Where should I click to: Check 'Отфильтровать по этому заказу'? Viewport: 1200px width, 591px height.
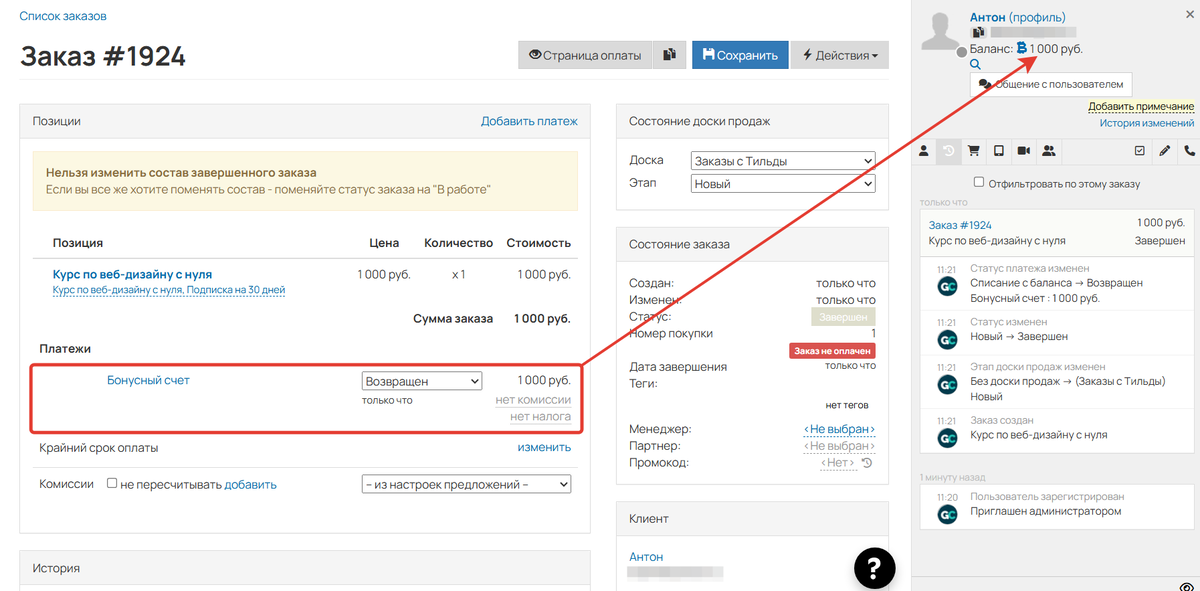click(x=979, y=183)
